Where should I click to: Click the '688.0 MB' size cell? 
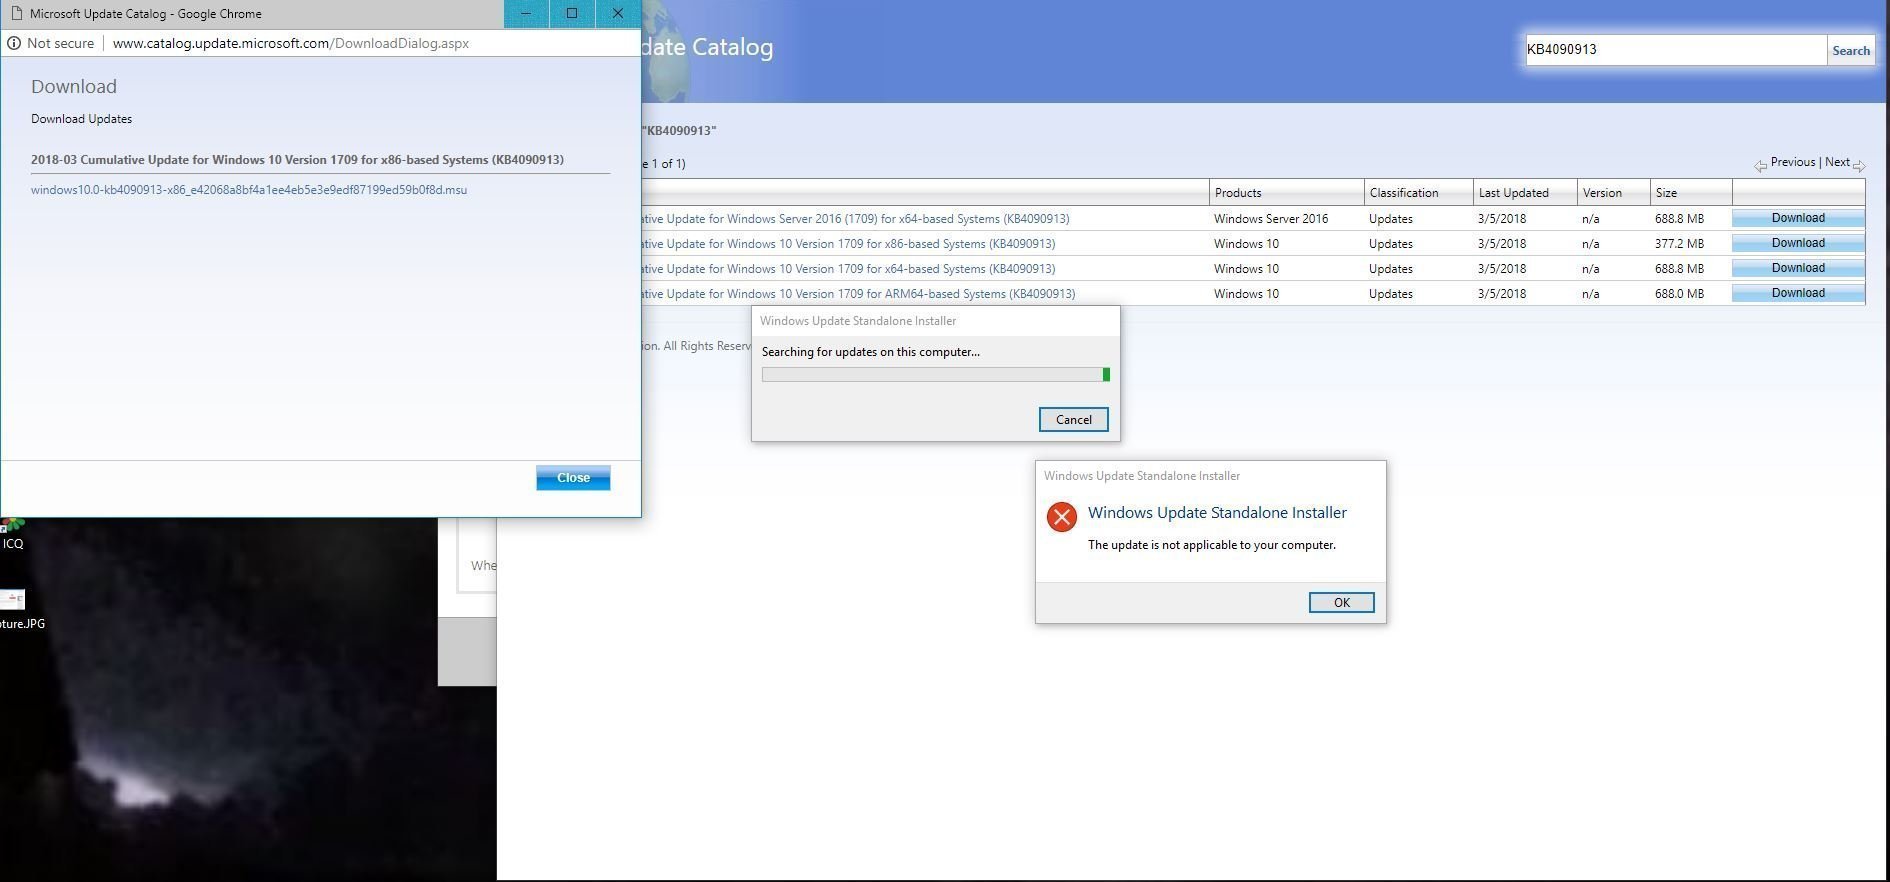click(x=1679, y=294)
